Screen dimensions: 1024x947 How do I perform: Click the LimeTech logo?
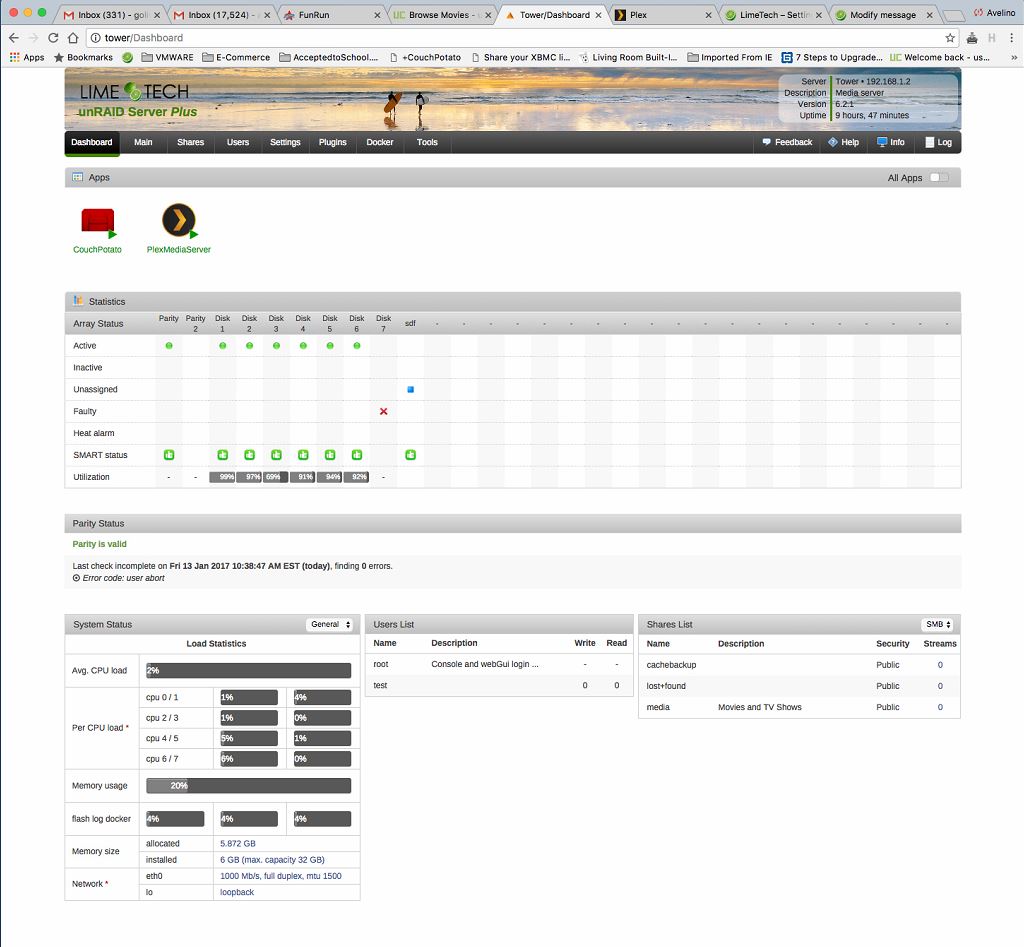point(135,91)
